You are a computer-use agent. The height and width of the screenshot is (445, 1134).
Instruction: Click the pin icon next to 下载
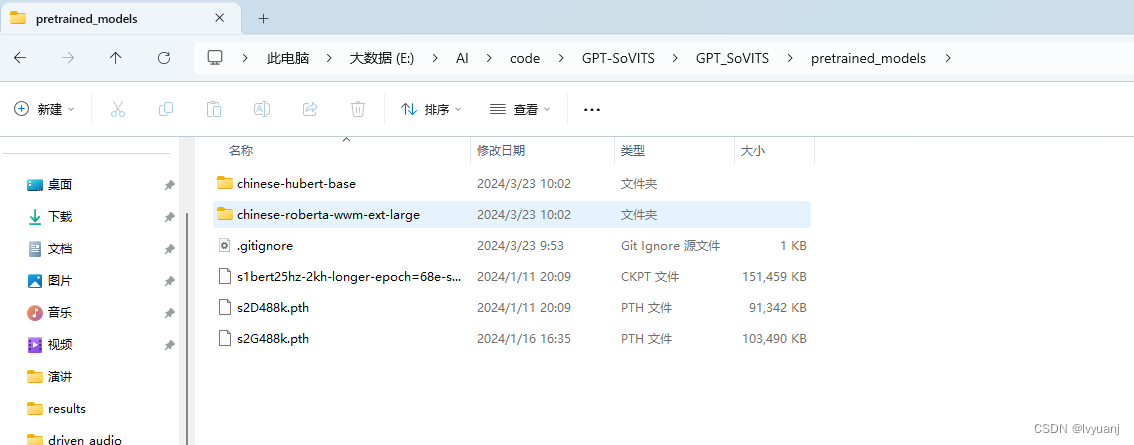tap(169, 217)
